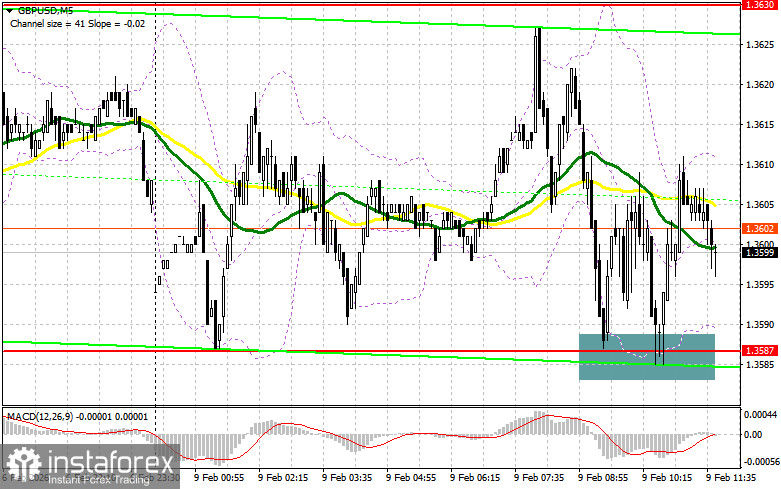Click the '9 Feb 00:55' time label
781x489 pixels.
click(219, 478)
